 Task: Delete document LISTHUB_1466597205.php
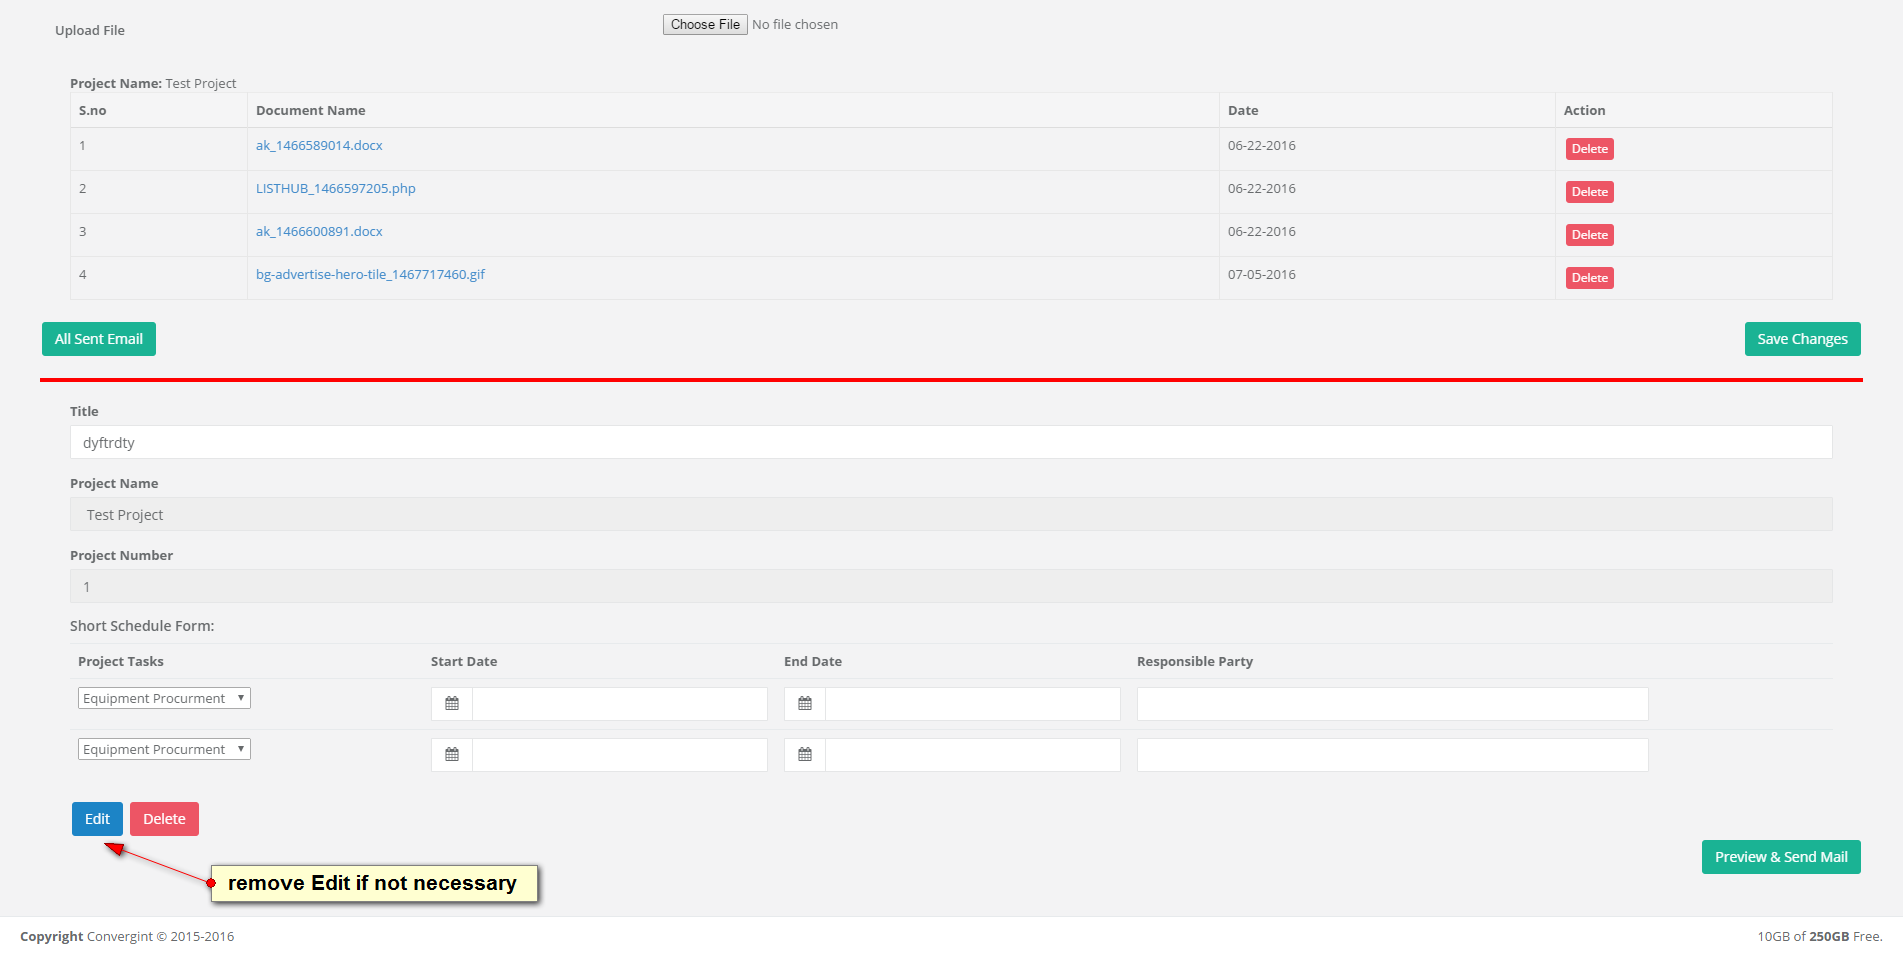(x=1589, y=192)
